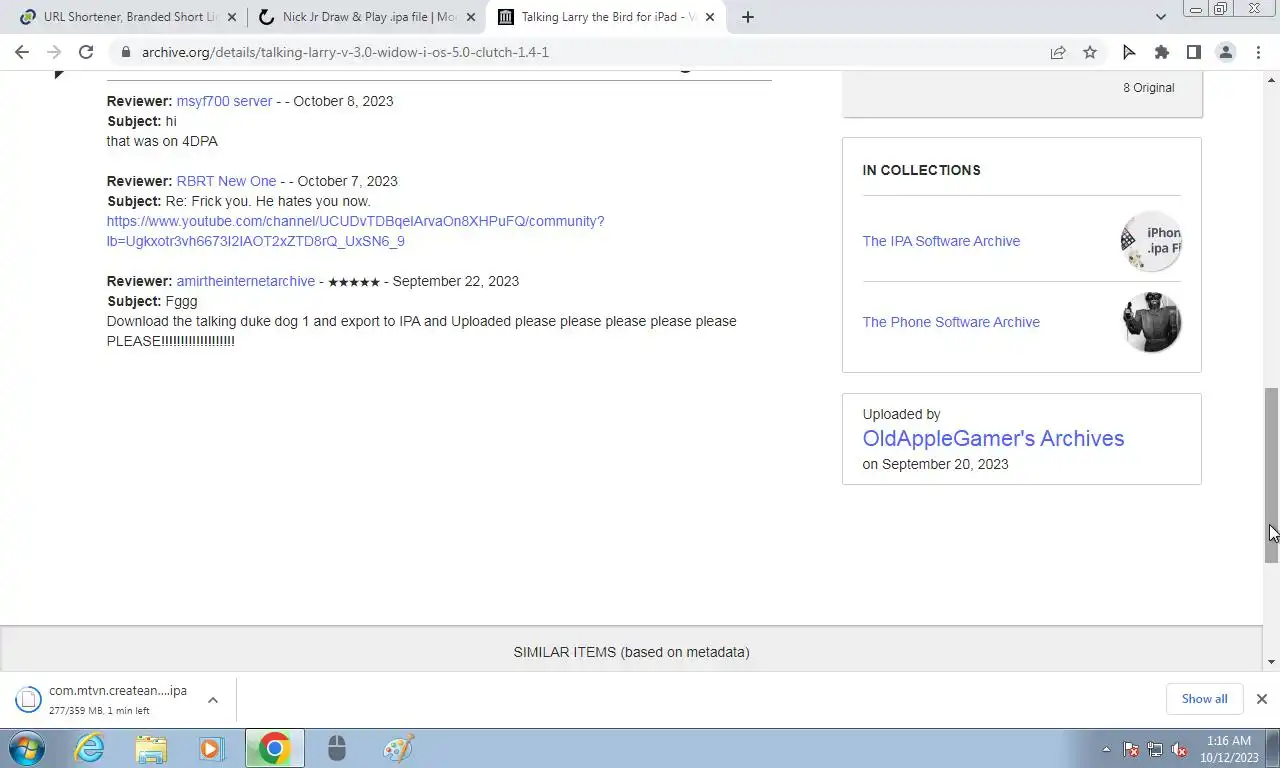Open reviewer msyf700 server profile
This screenshot has width=1280, height=768.
pos(224,101)
